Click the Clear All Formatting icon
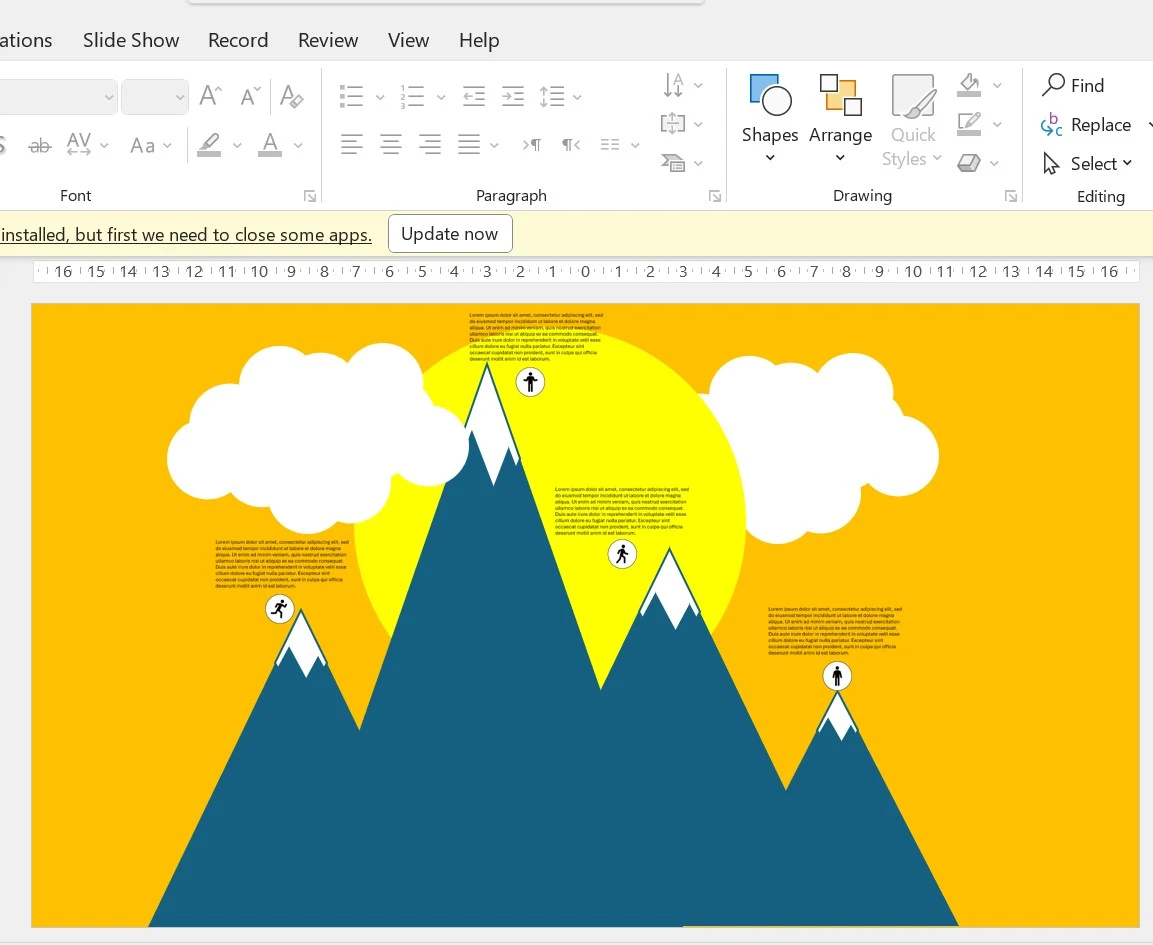 [x=292, y=96]
